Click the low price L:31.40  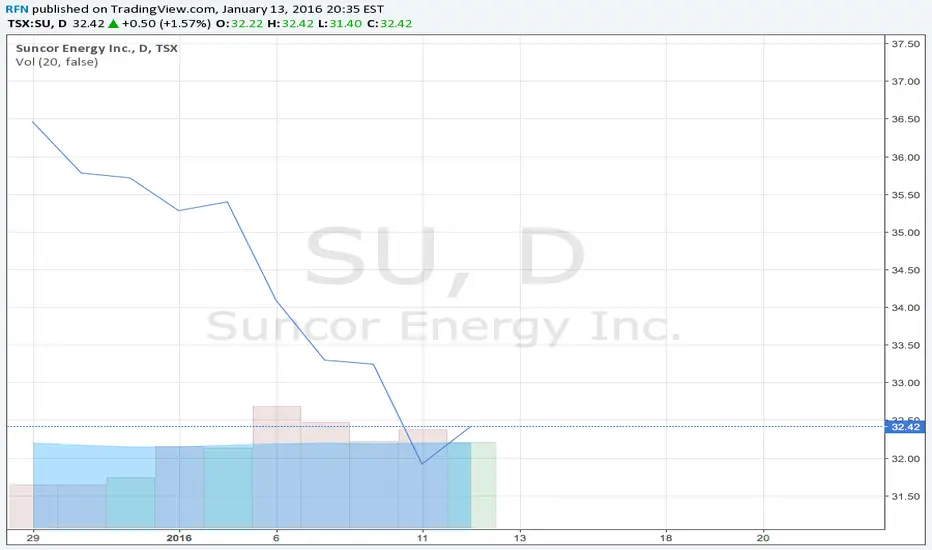339,24
